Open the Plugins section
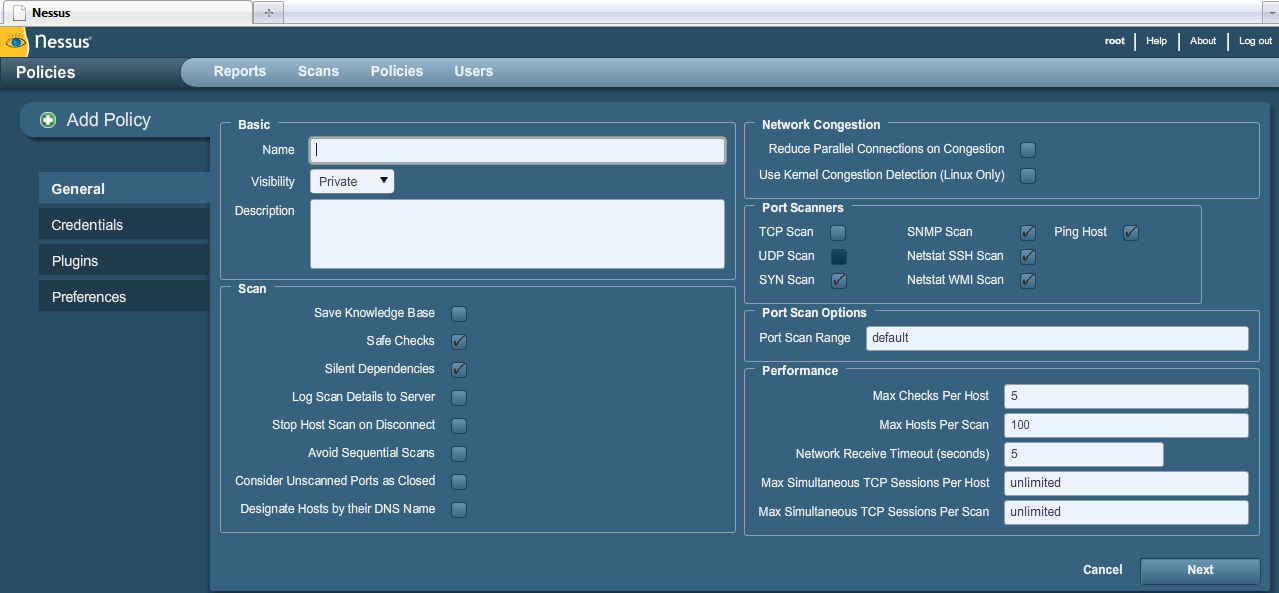 click(75, 260)
